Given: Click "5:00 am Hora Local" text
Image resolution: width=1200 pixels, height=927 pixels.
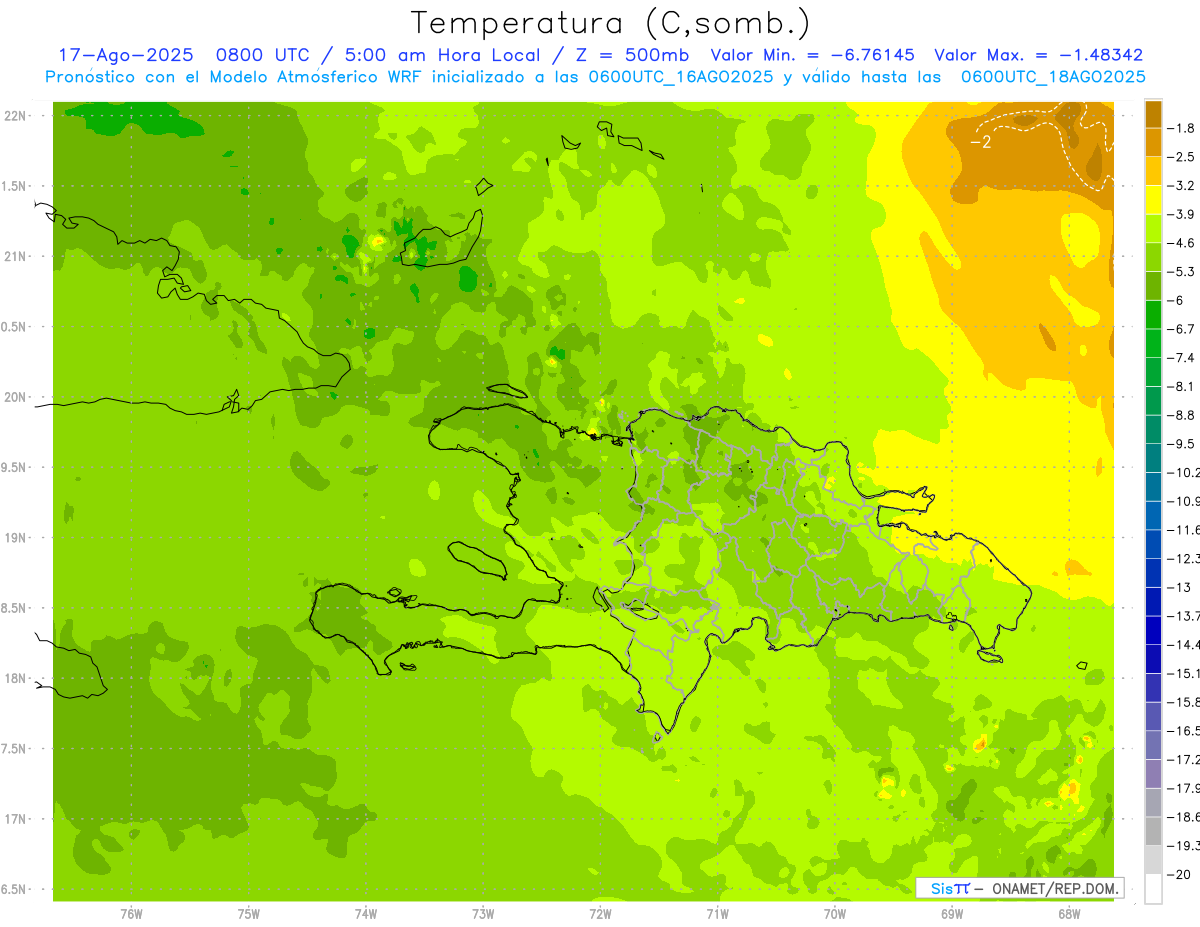Looking at the screenshot, I should (x=442, y=56).
